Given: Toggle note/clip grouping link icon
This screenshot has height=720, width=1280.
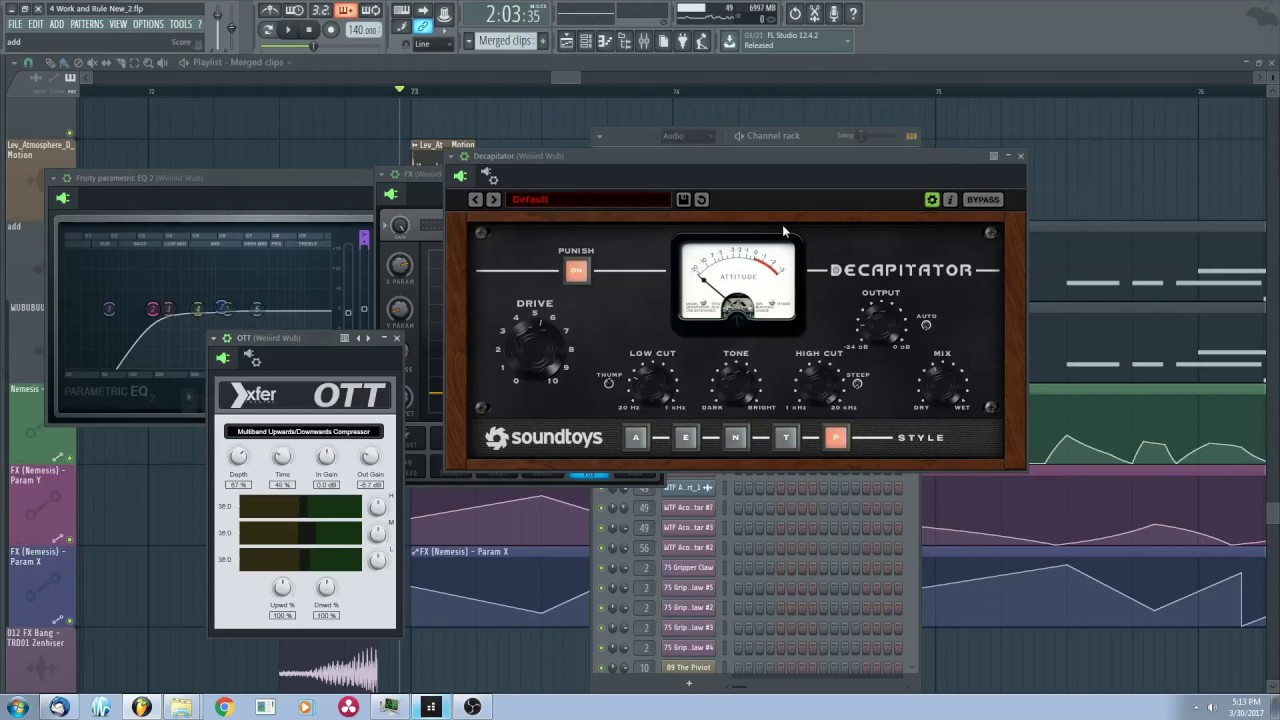Looking at the screenshot, I should [423, 26].
